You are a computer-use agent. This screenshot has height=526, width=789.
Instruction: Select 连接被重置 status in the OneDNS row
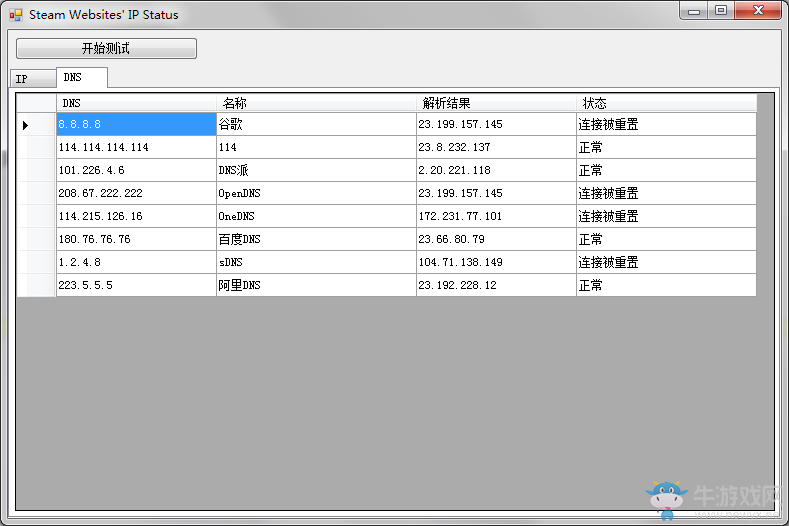tap(667, 216)
